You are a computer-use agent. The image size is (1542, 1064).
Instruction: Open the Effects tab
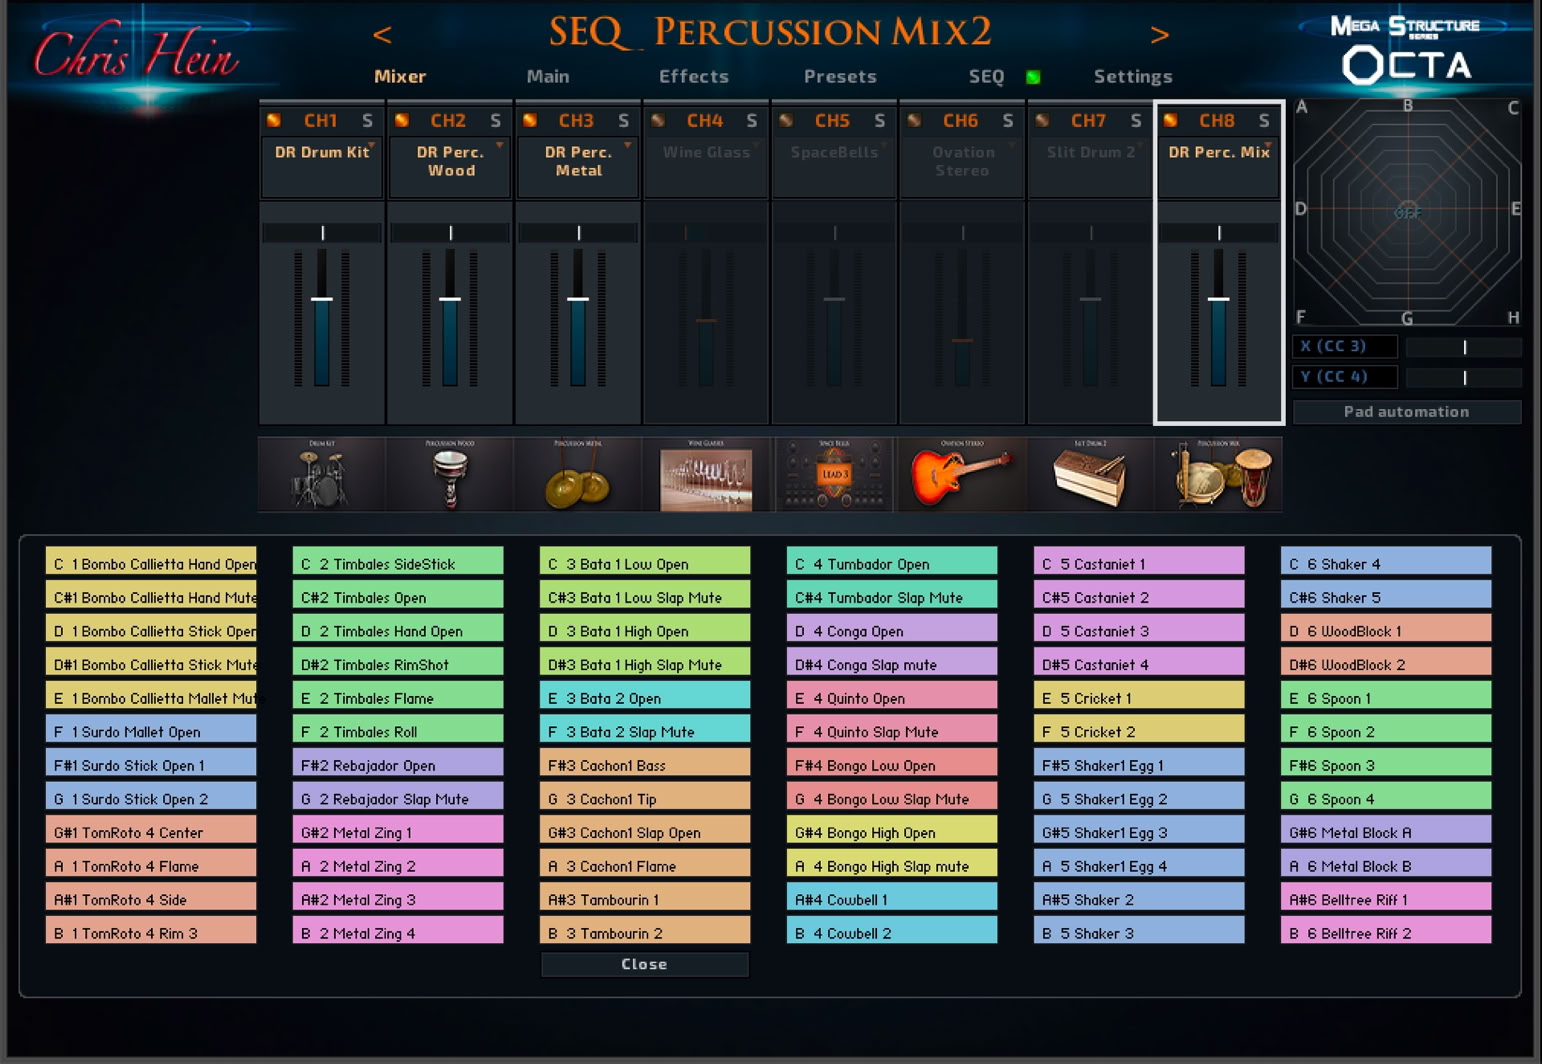pyautogui.click(x=694, y=77)
